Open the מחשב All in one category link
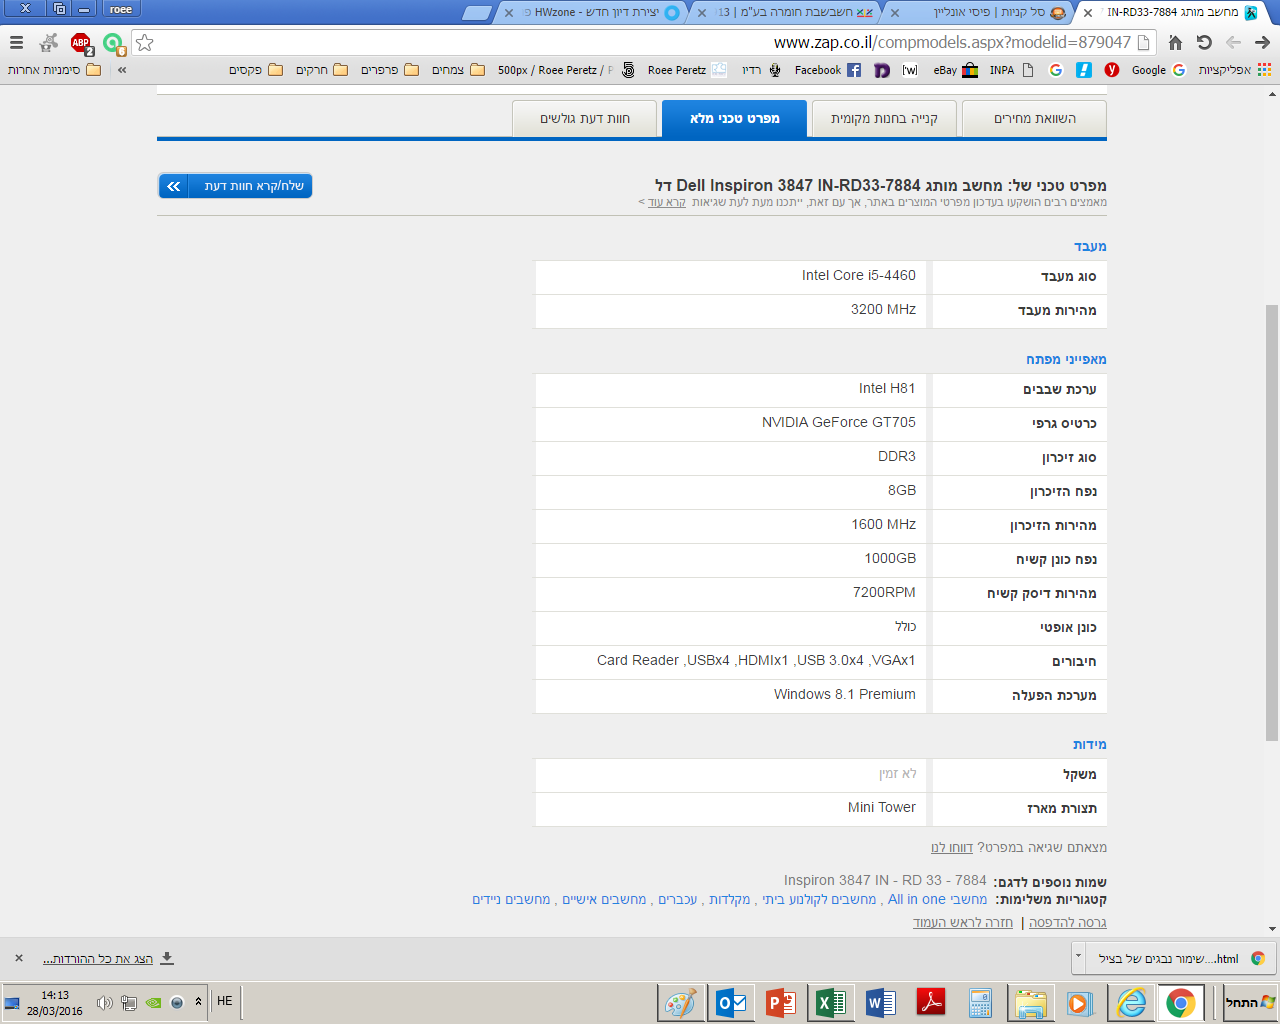 937,899
